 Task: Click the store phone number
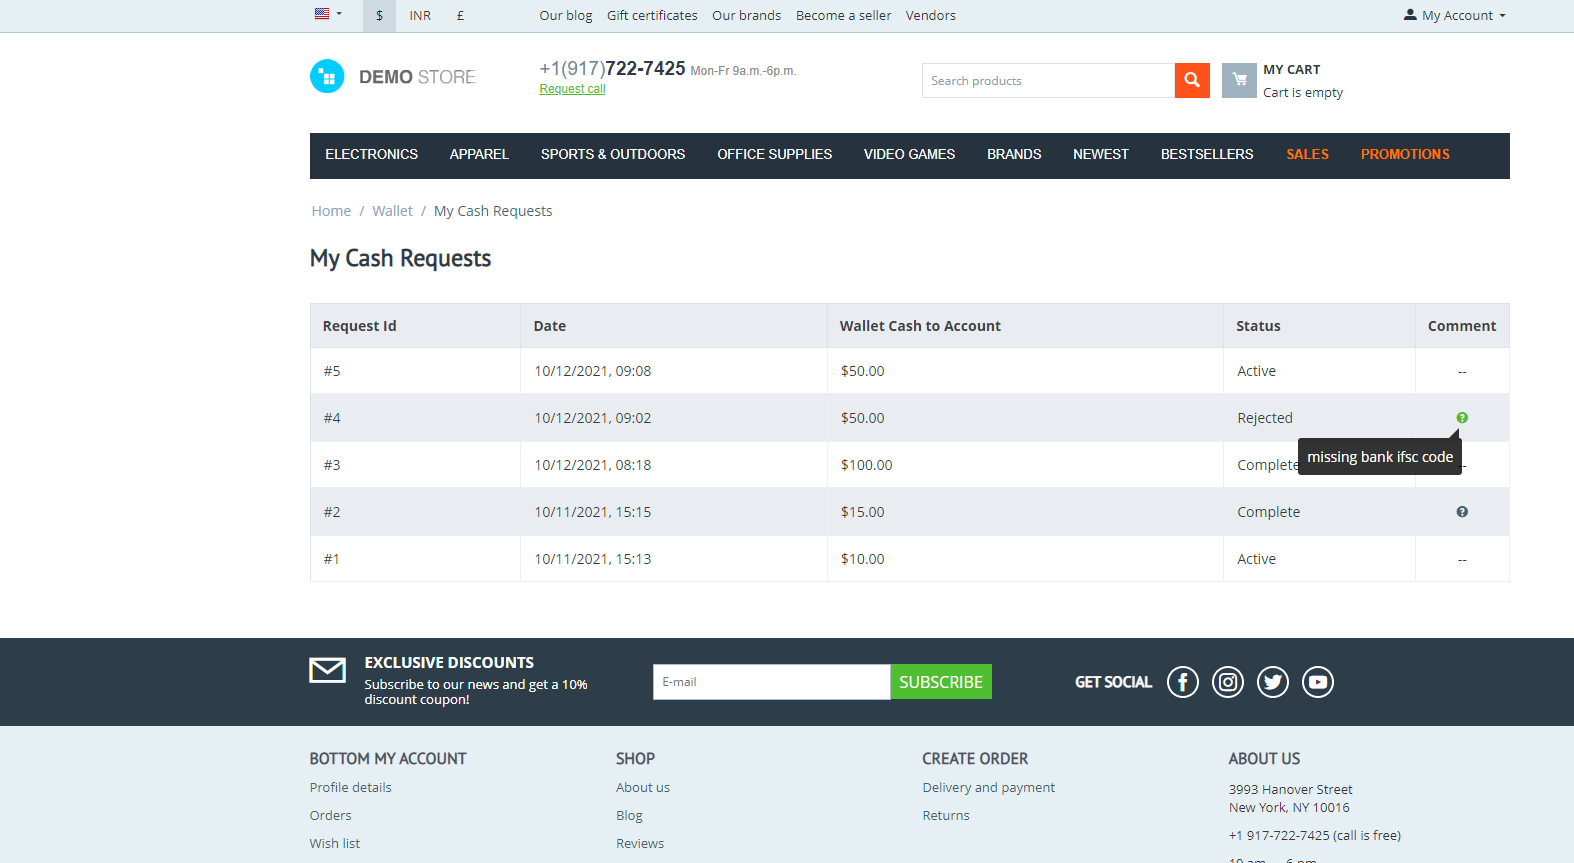pos(612,68)
